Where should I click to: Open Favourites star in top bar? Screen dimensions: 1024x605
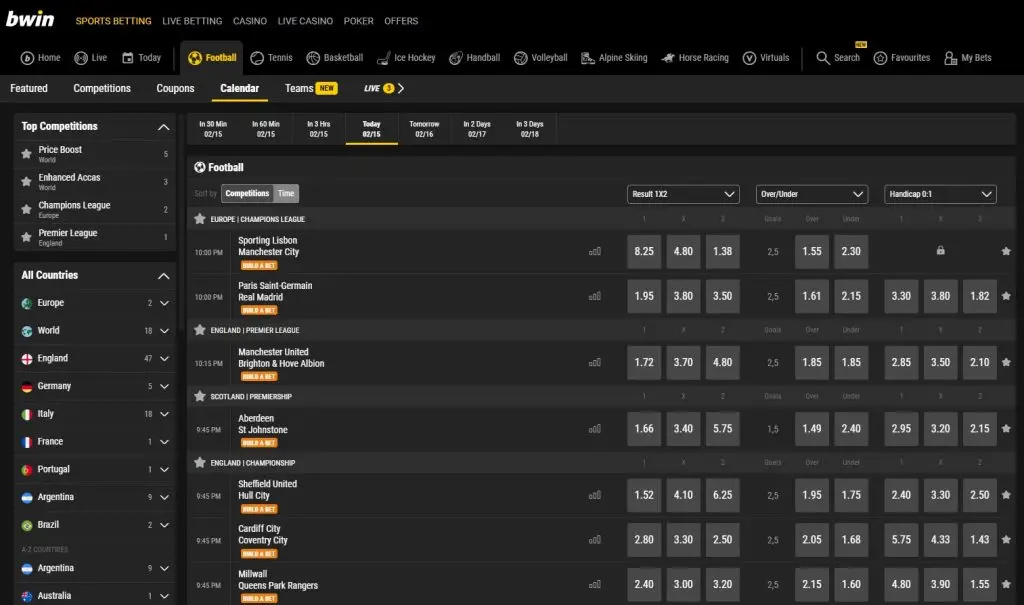tap(880, 58)
